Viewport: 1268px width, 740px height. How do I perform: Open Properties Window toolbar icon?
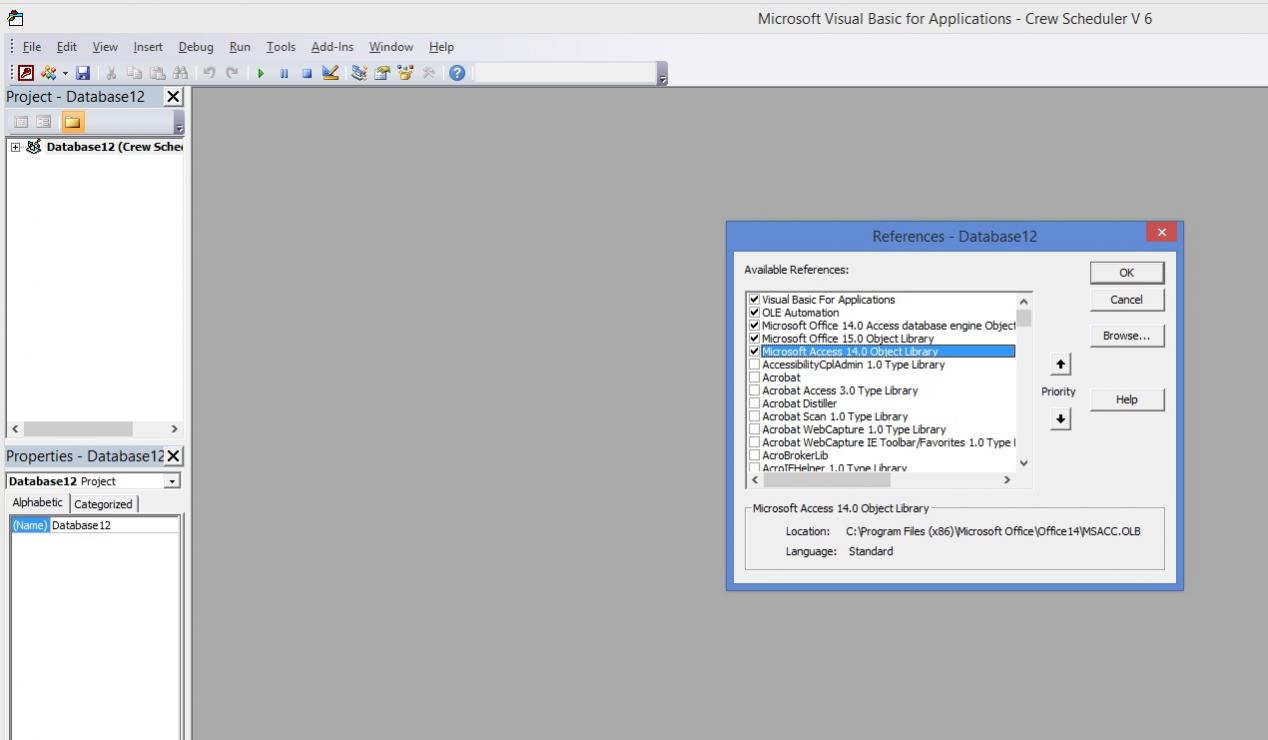382,73
